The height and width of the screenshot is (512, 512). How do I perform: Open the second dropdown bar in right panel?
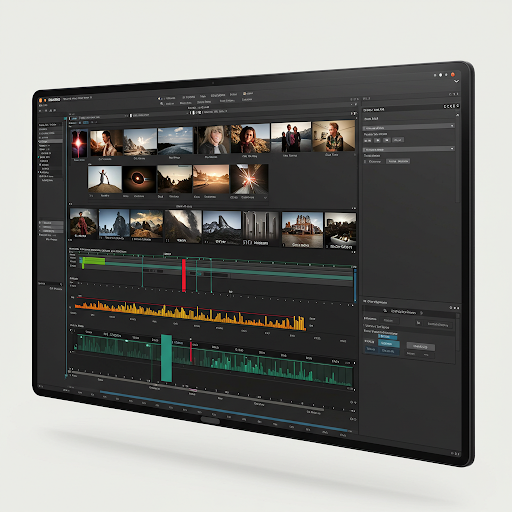(x=409, y=149)
